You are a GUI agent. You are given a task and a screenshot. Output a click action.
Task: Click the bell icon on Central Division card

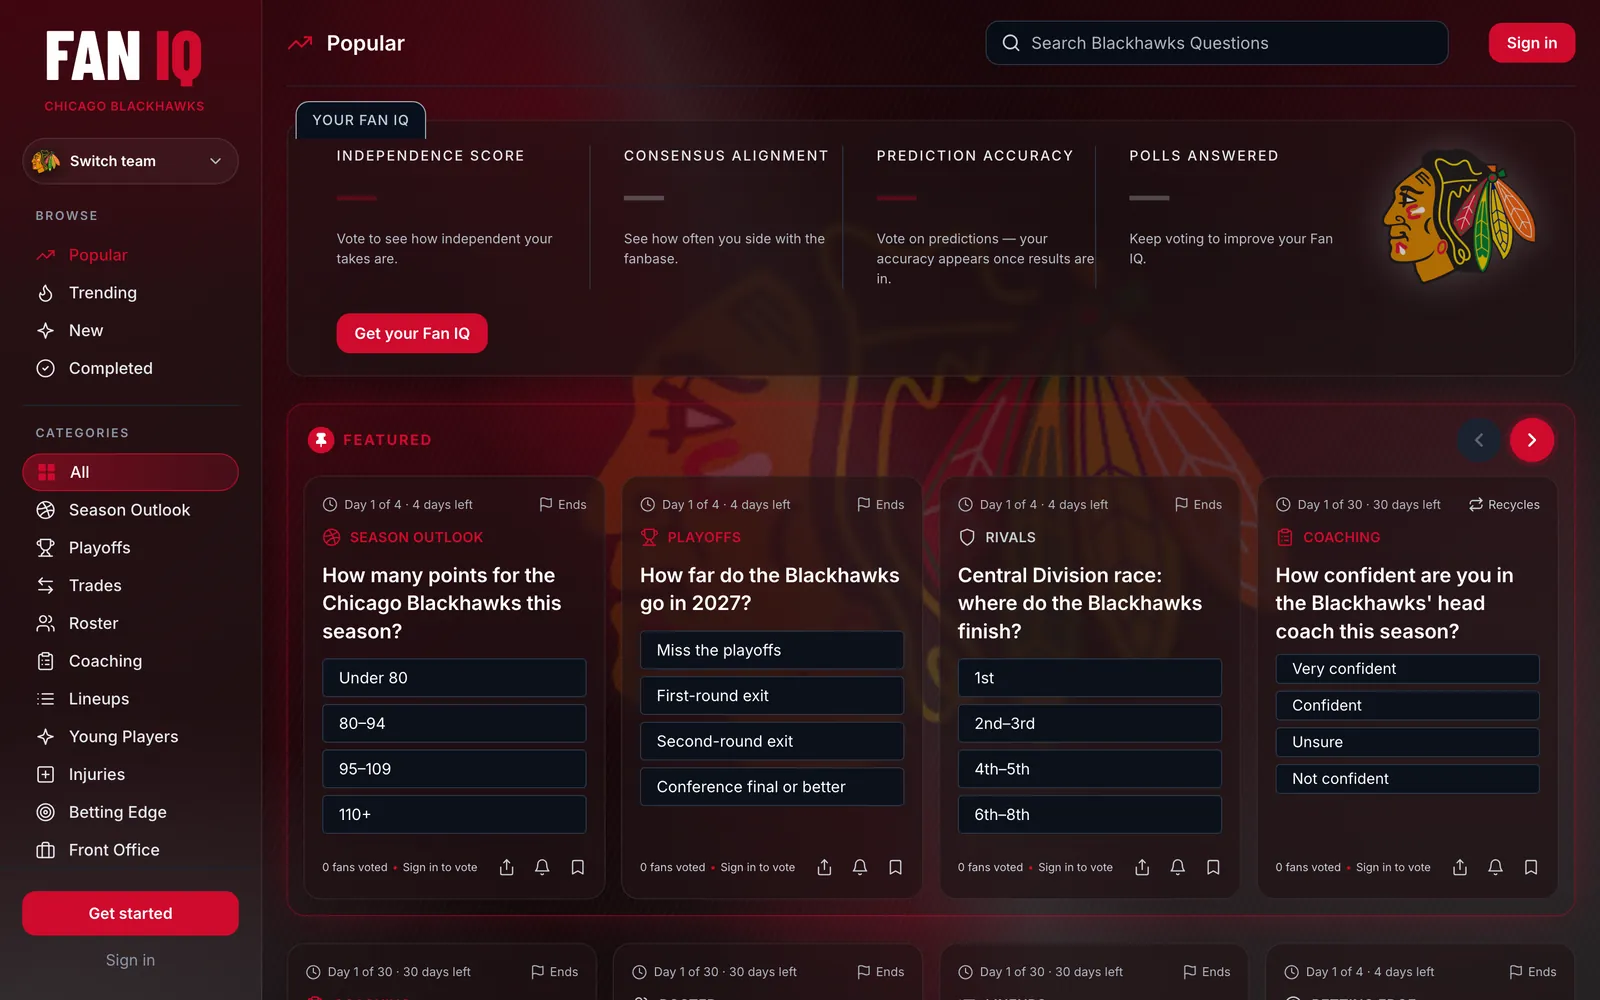coord(1178,867)
